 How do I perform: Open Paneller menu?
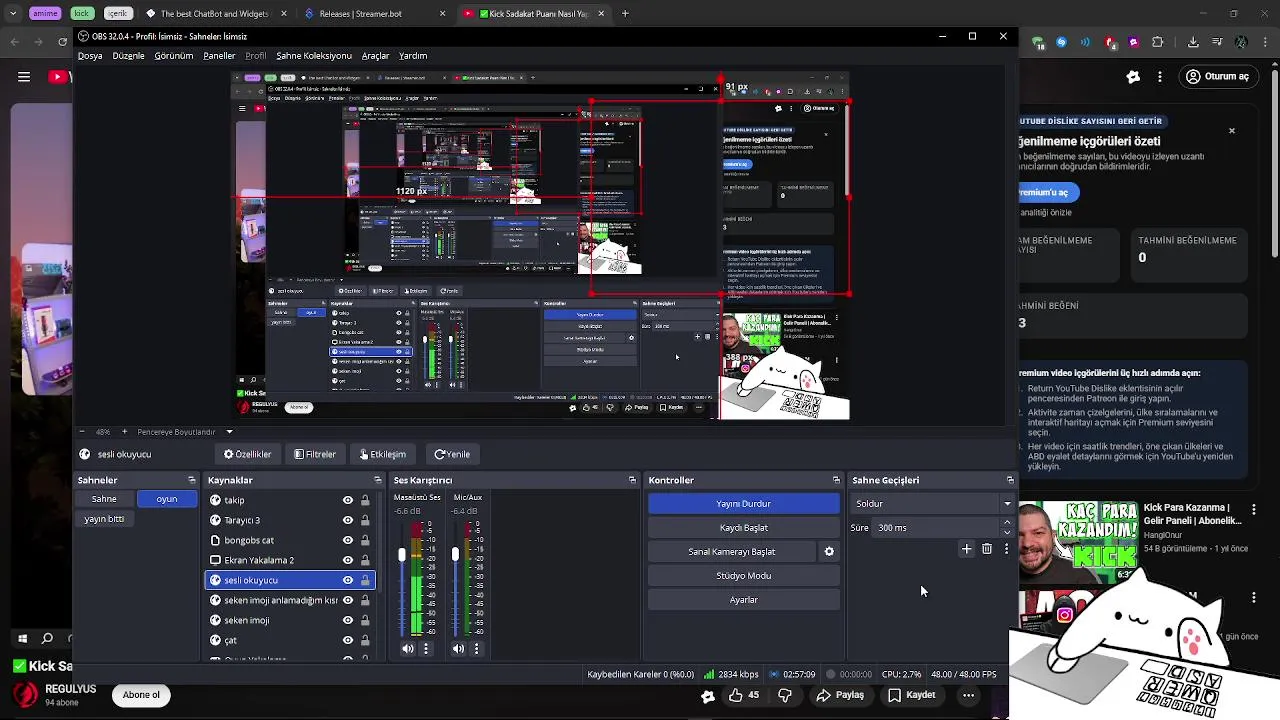point(219,56)
